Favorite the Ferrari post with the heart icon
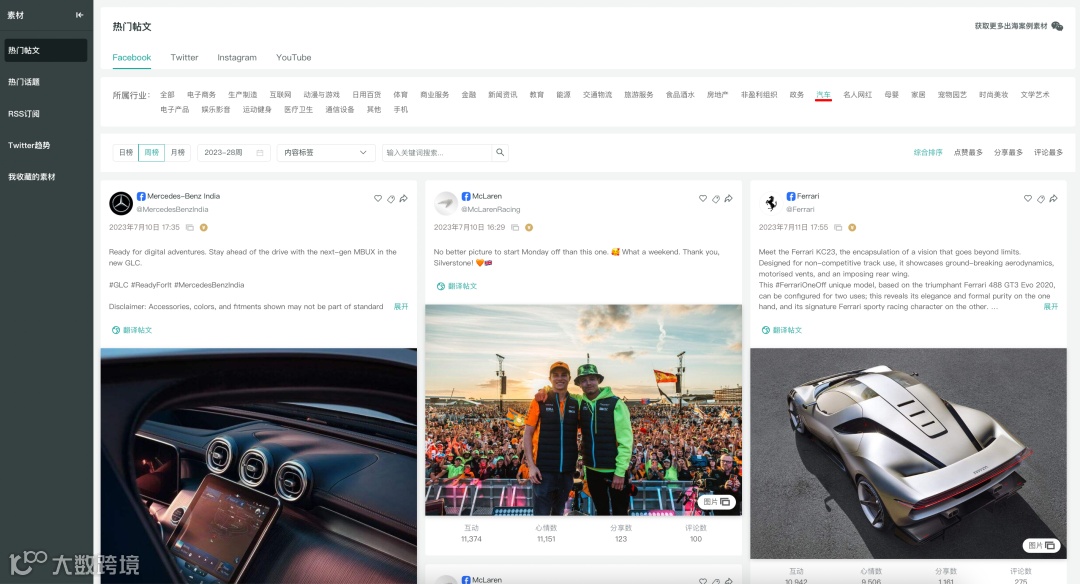 tap(1028, 198)
